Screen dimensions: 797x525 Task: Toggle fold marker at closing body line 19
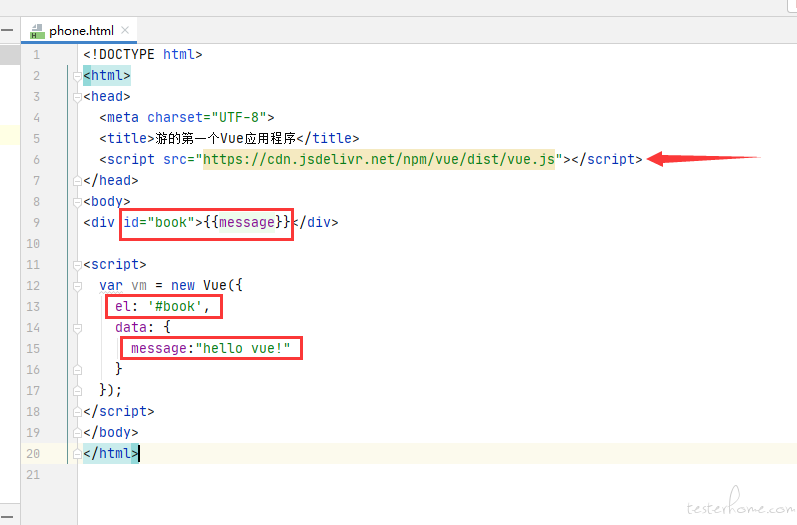(x=77, y=433)
